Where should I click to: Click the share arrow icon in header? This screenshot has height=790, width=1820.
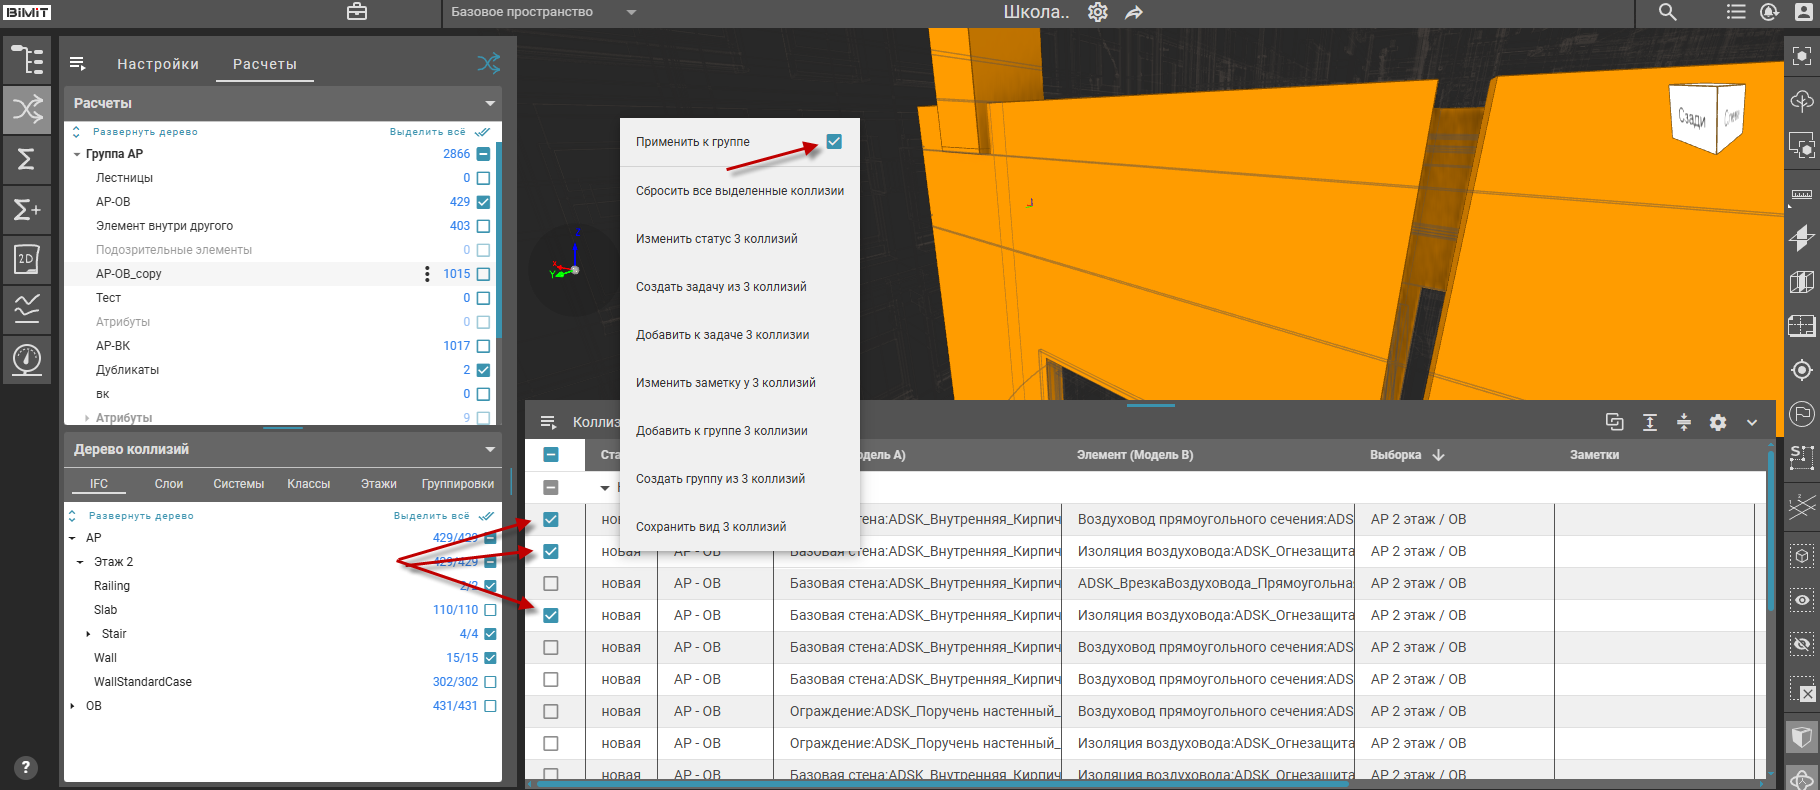1134,12
